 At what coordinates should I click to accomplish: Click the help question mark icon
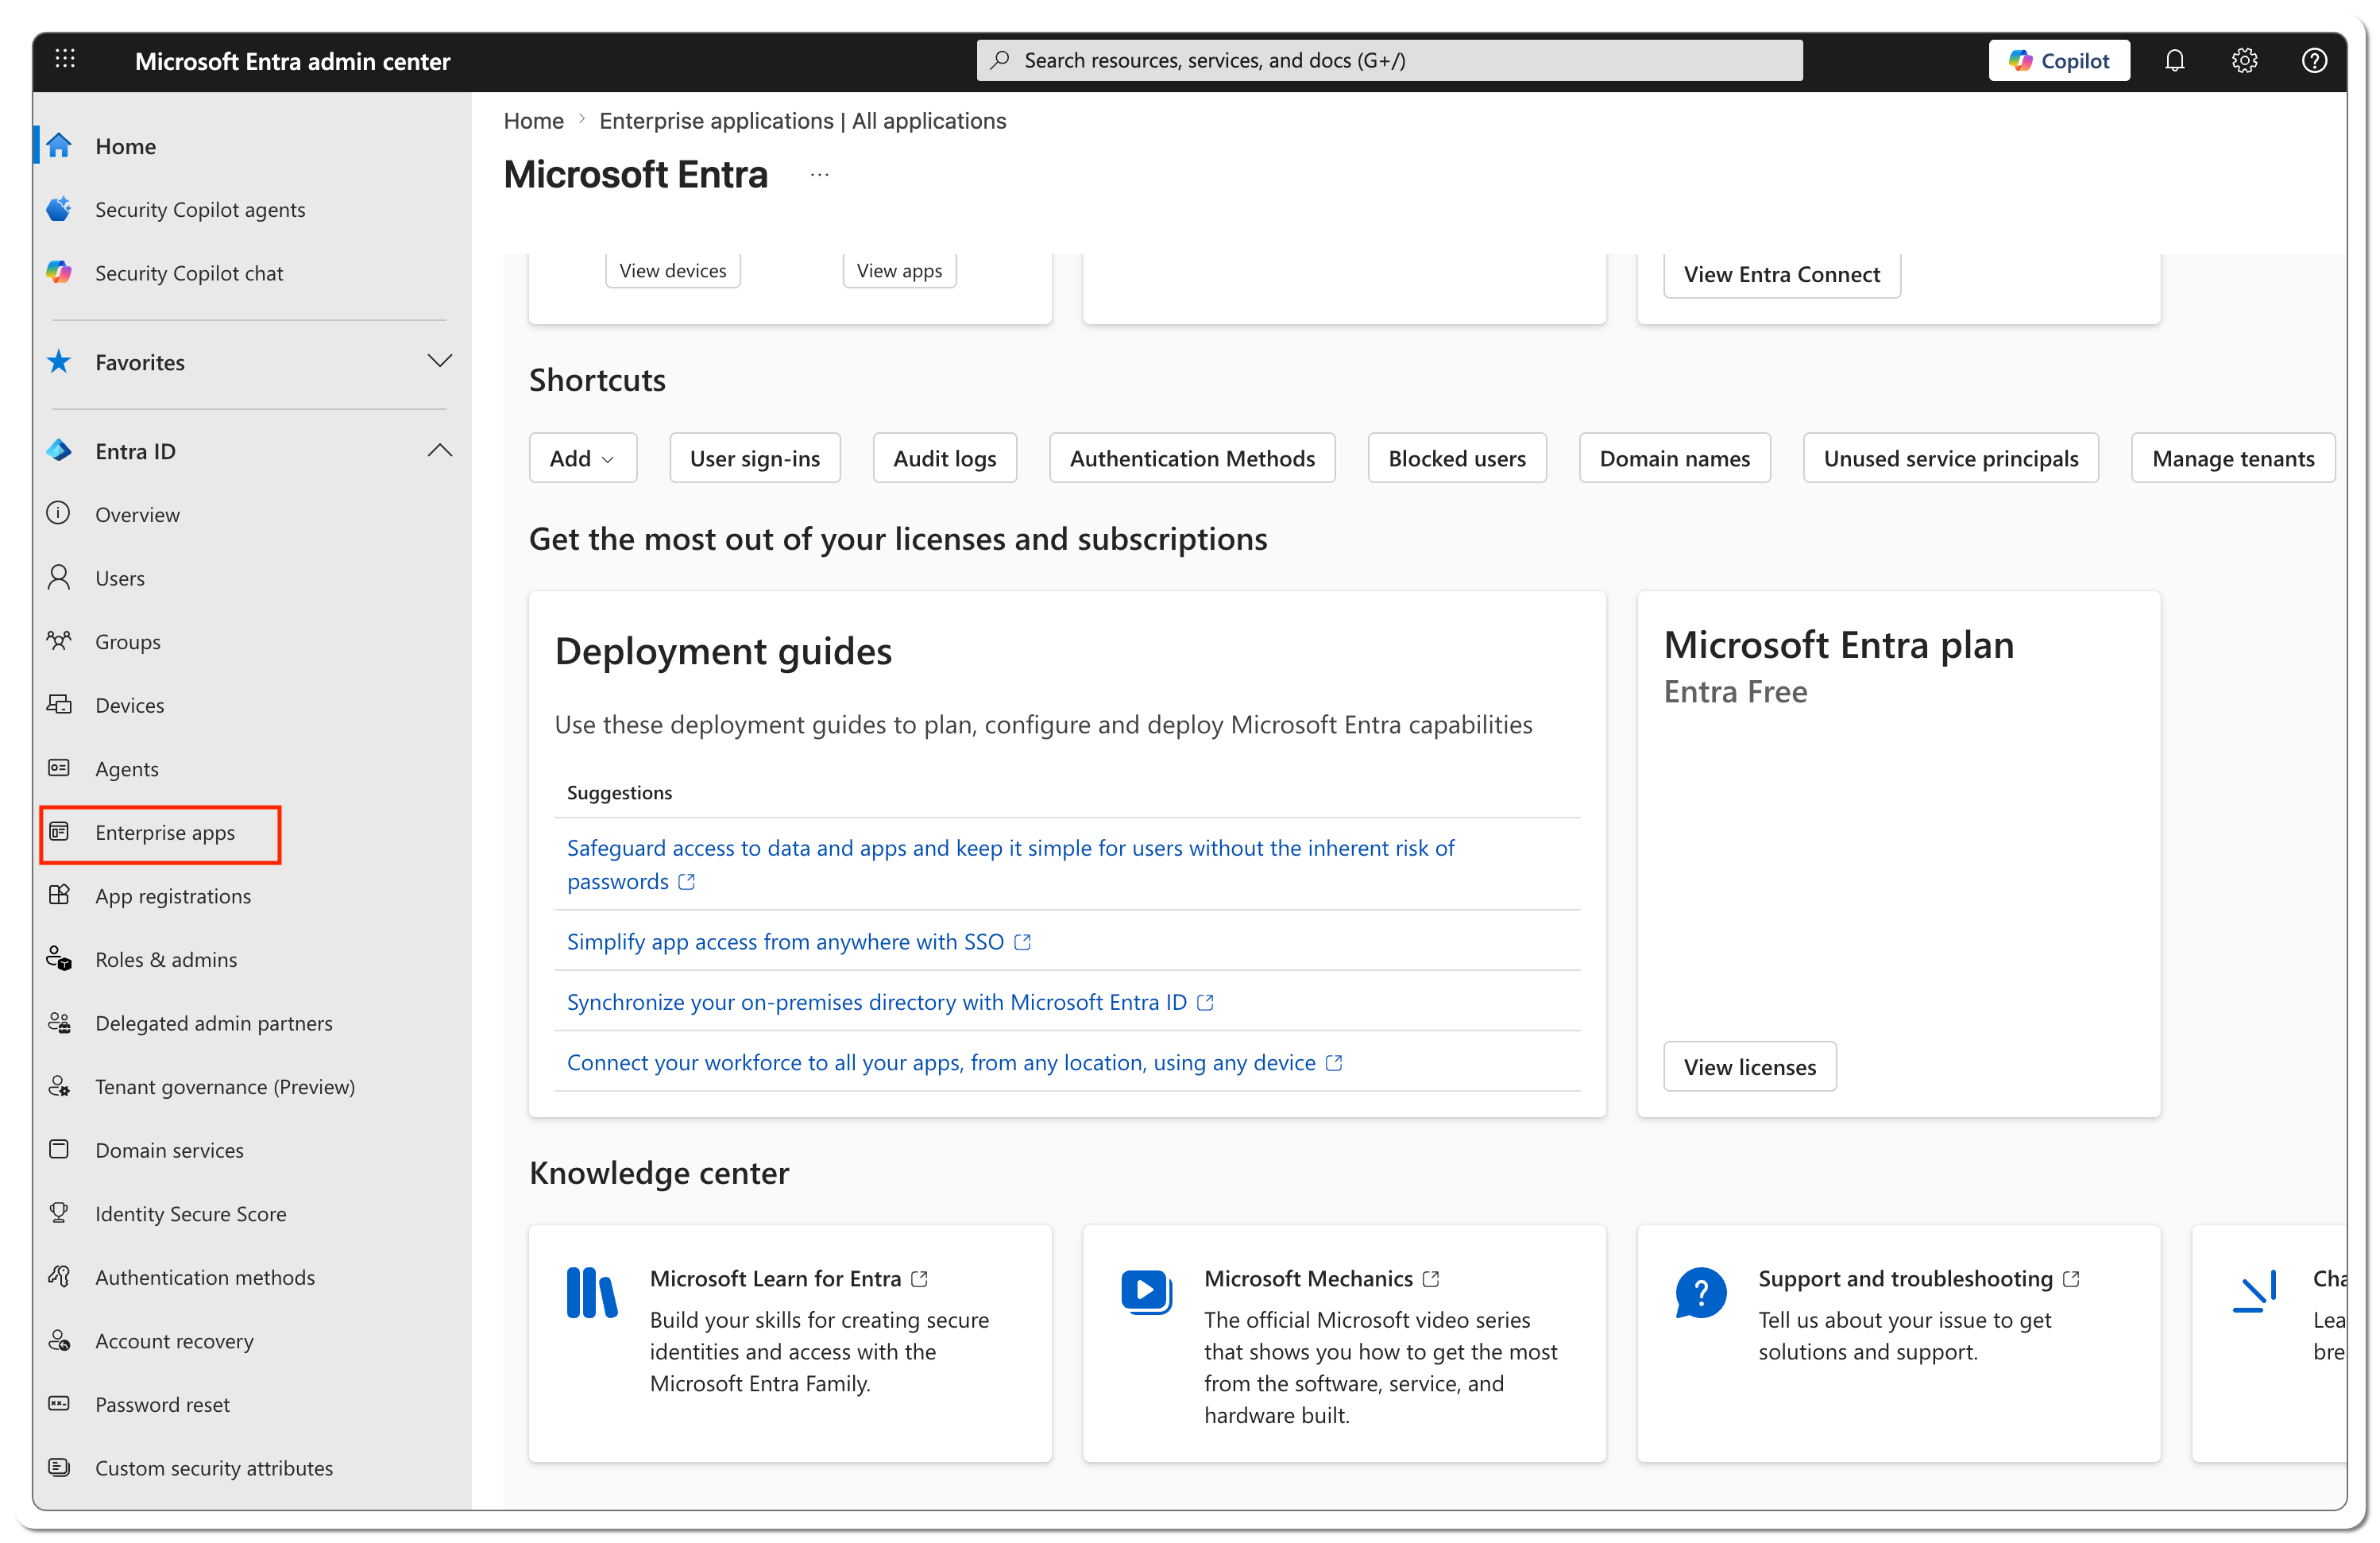(x=2314, y=61)
